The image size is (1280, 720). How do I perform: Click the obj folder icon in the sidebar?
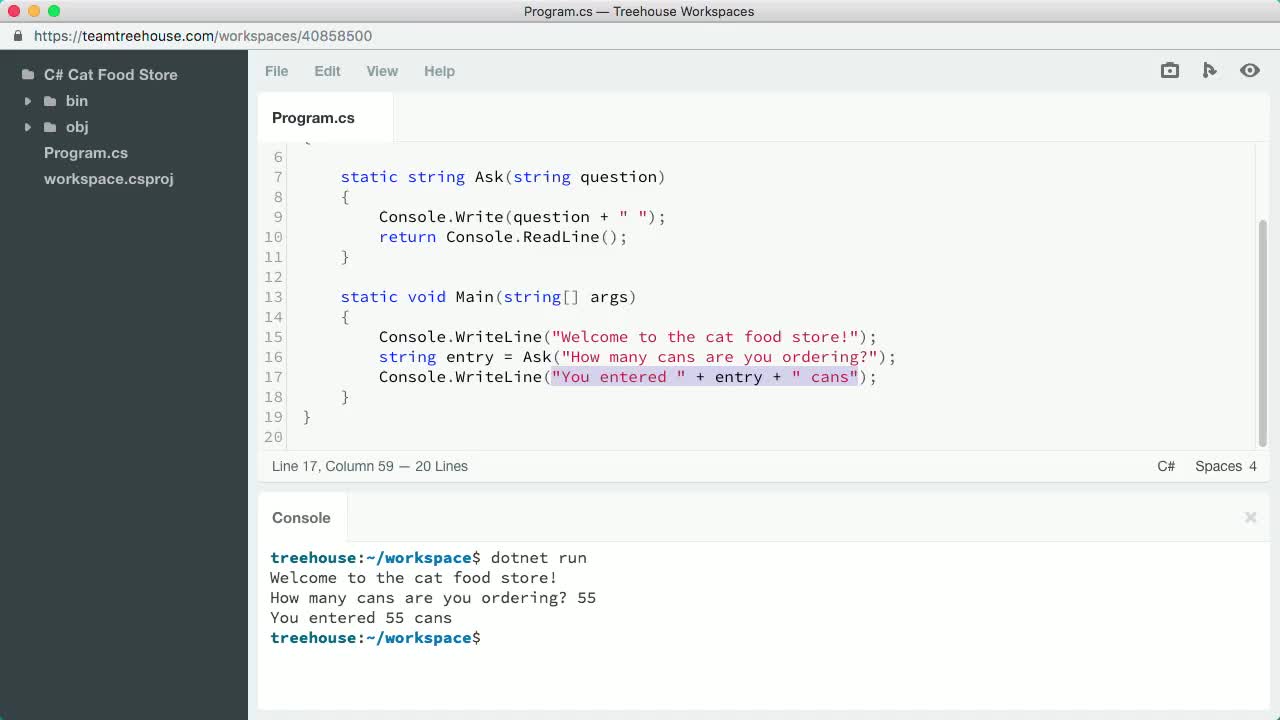tap(50, 127)
